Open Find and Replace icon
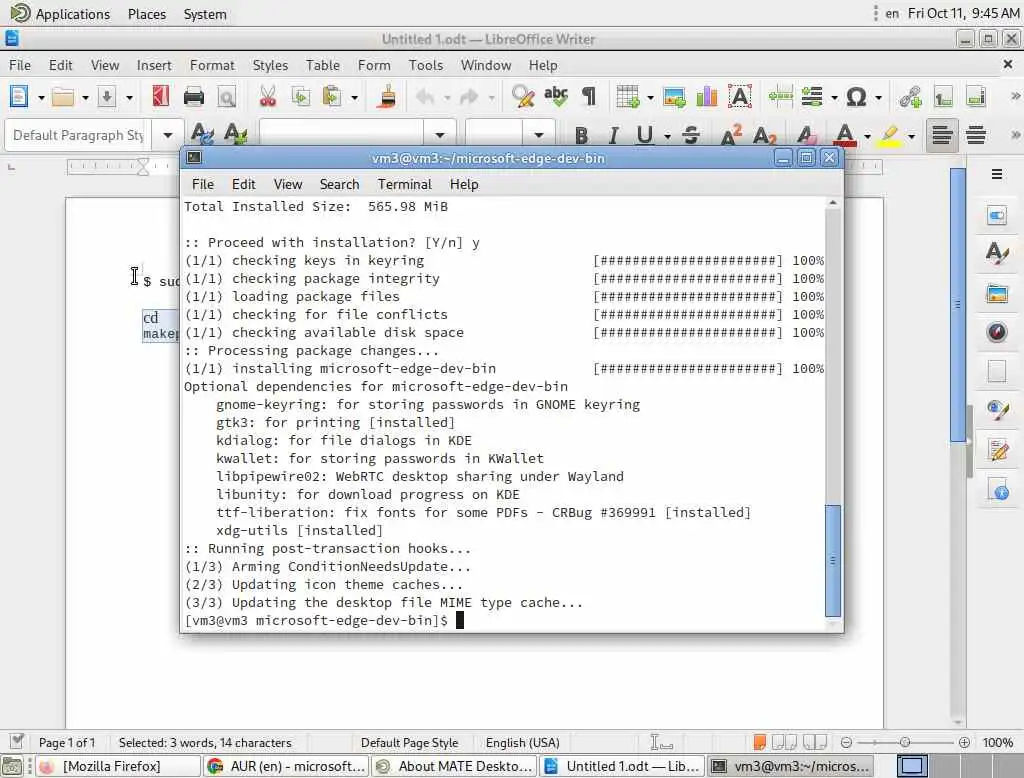 click(x=522, y=97)
